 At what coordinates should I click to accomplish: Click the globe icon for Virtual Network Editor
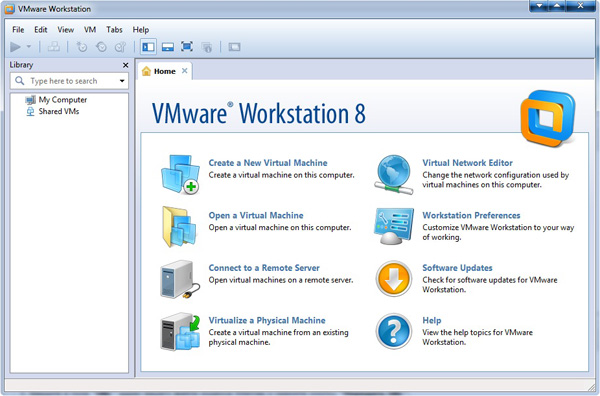tap(393, 174)
